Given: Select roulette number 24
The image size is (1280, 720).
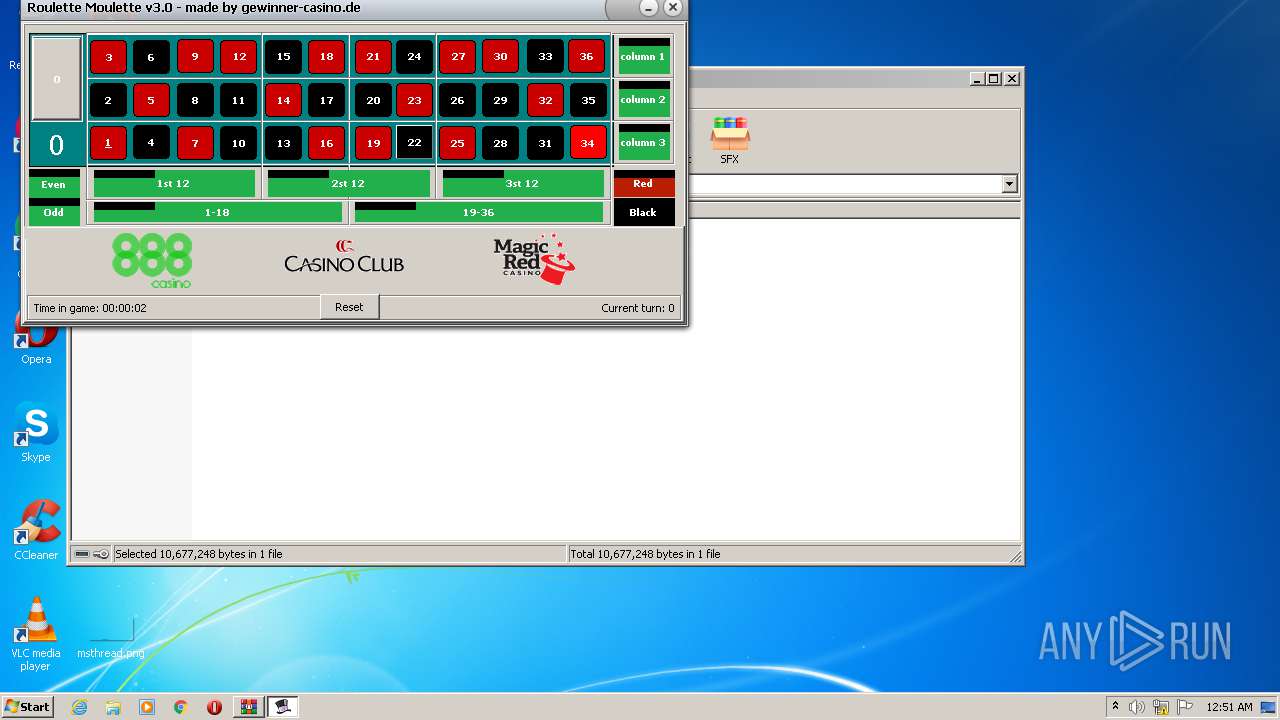Looking at the screenshot, I should tap(414, 57).
